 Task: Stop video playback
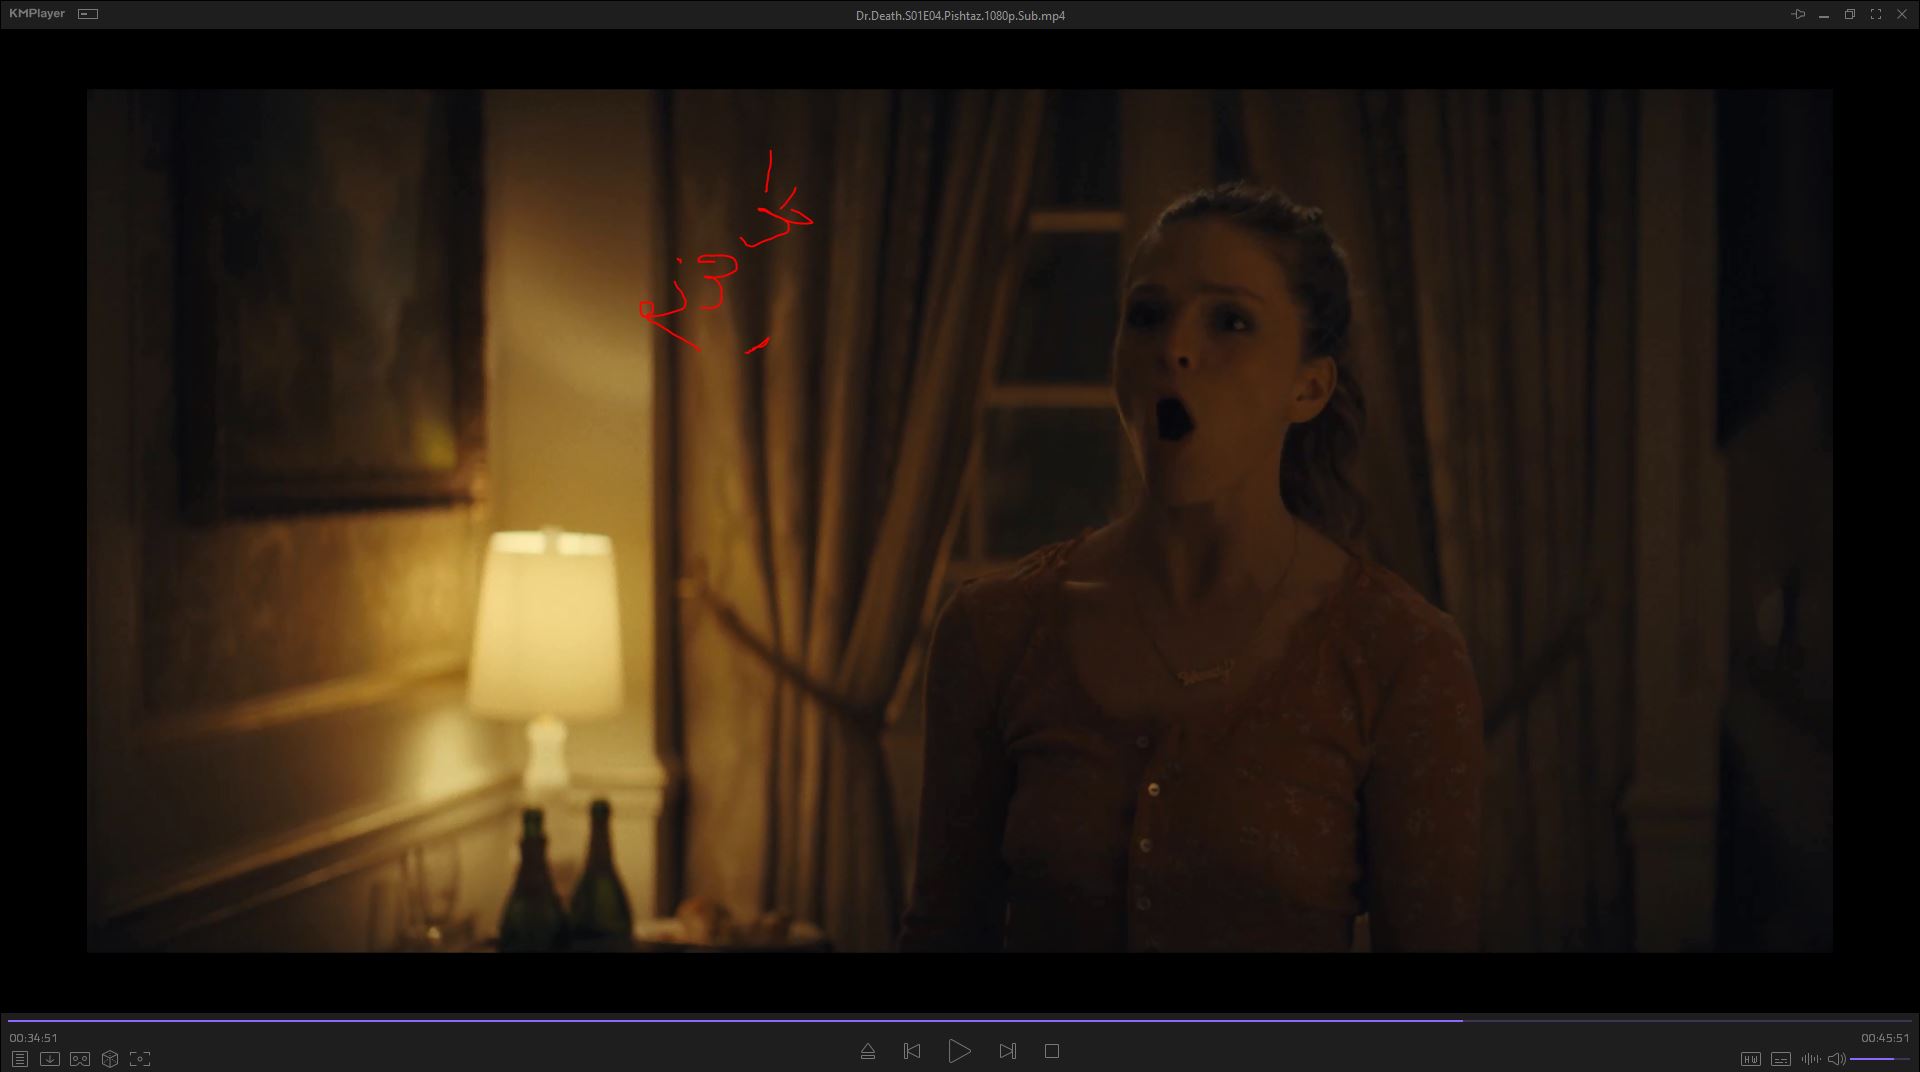point(1051,1051)
